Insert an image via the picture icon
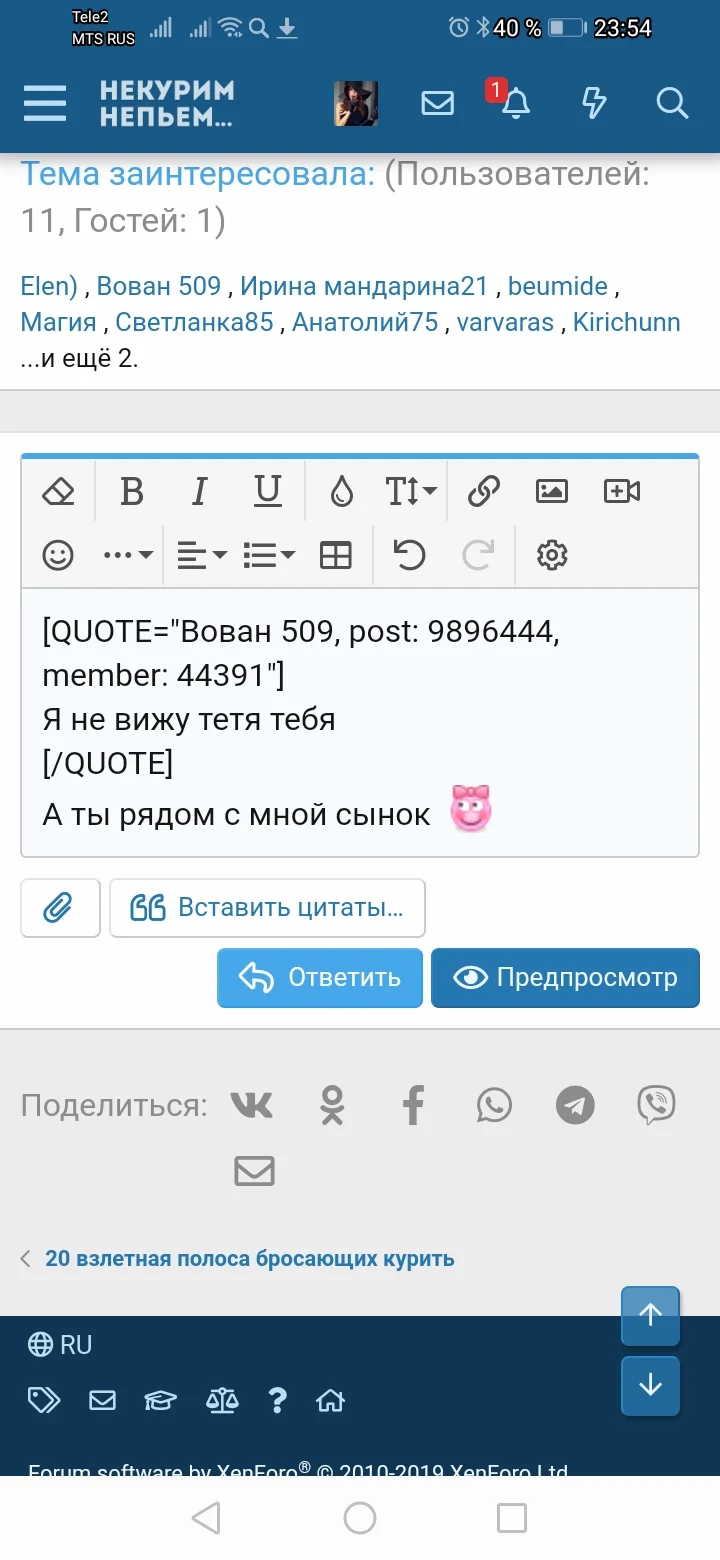Image resolution: width=720 pixels, height=1560 pixels. click(x=552, y=491)
